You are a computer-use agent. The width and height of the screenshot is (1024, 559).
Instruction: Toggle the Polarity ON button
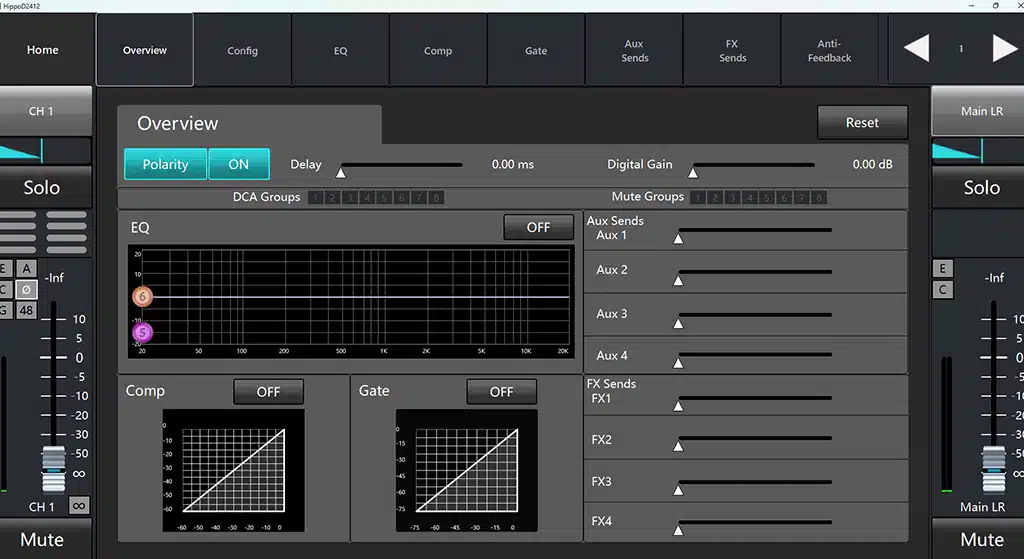coord(238,164)
